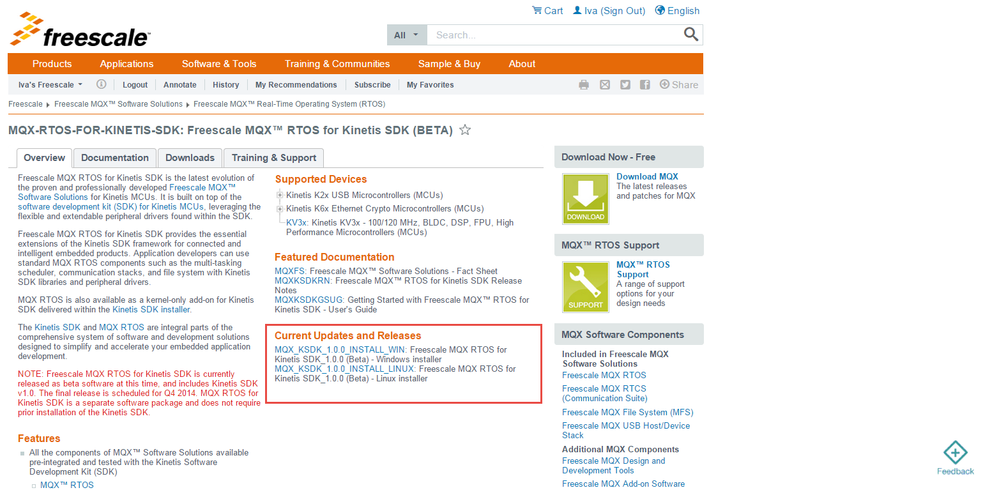The image size is (999, 490).
Task: Open the Kinetis SDK installer link
Action: point(151,310)
